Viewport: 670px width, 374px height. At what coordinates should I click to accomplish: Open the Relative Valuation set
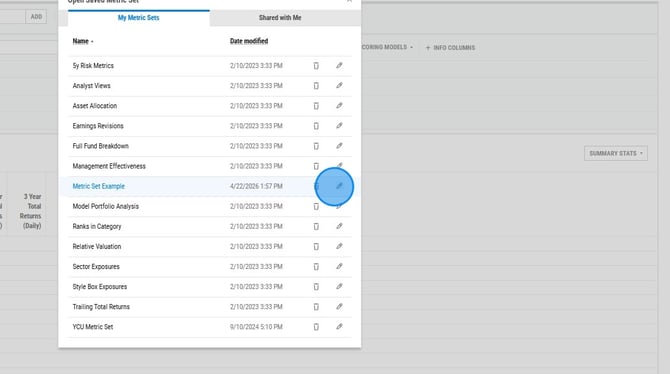pyautogui.click(x=97, y=247)
